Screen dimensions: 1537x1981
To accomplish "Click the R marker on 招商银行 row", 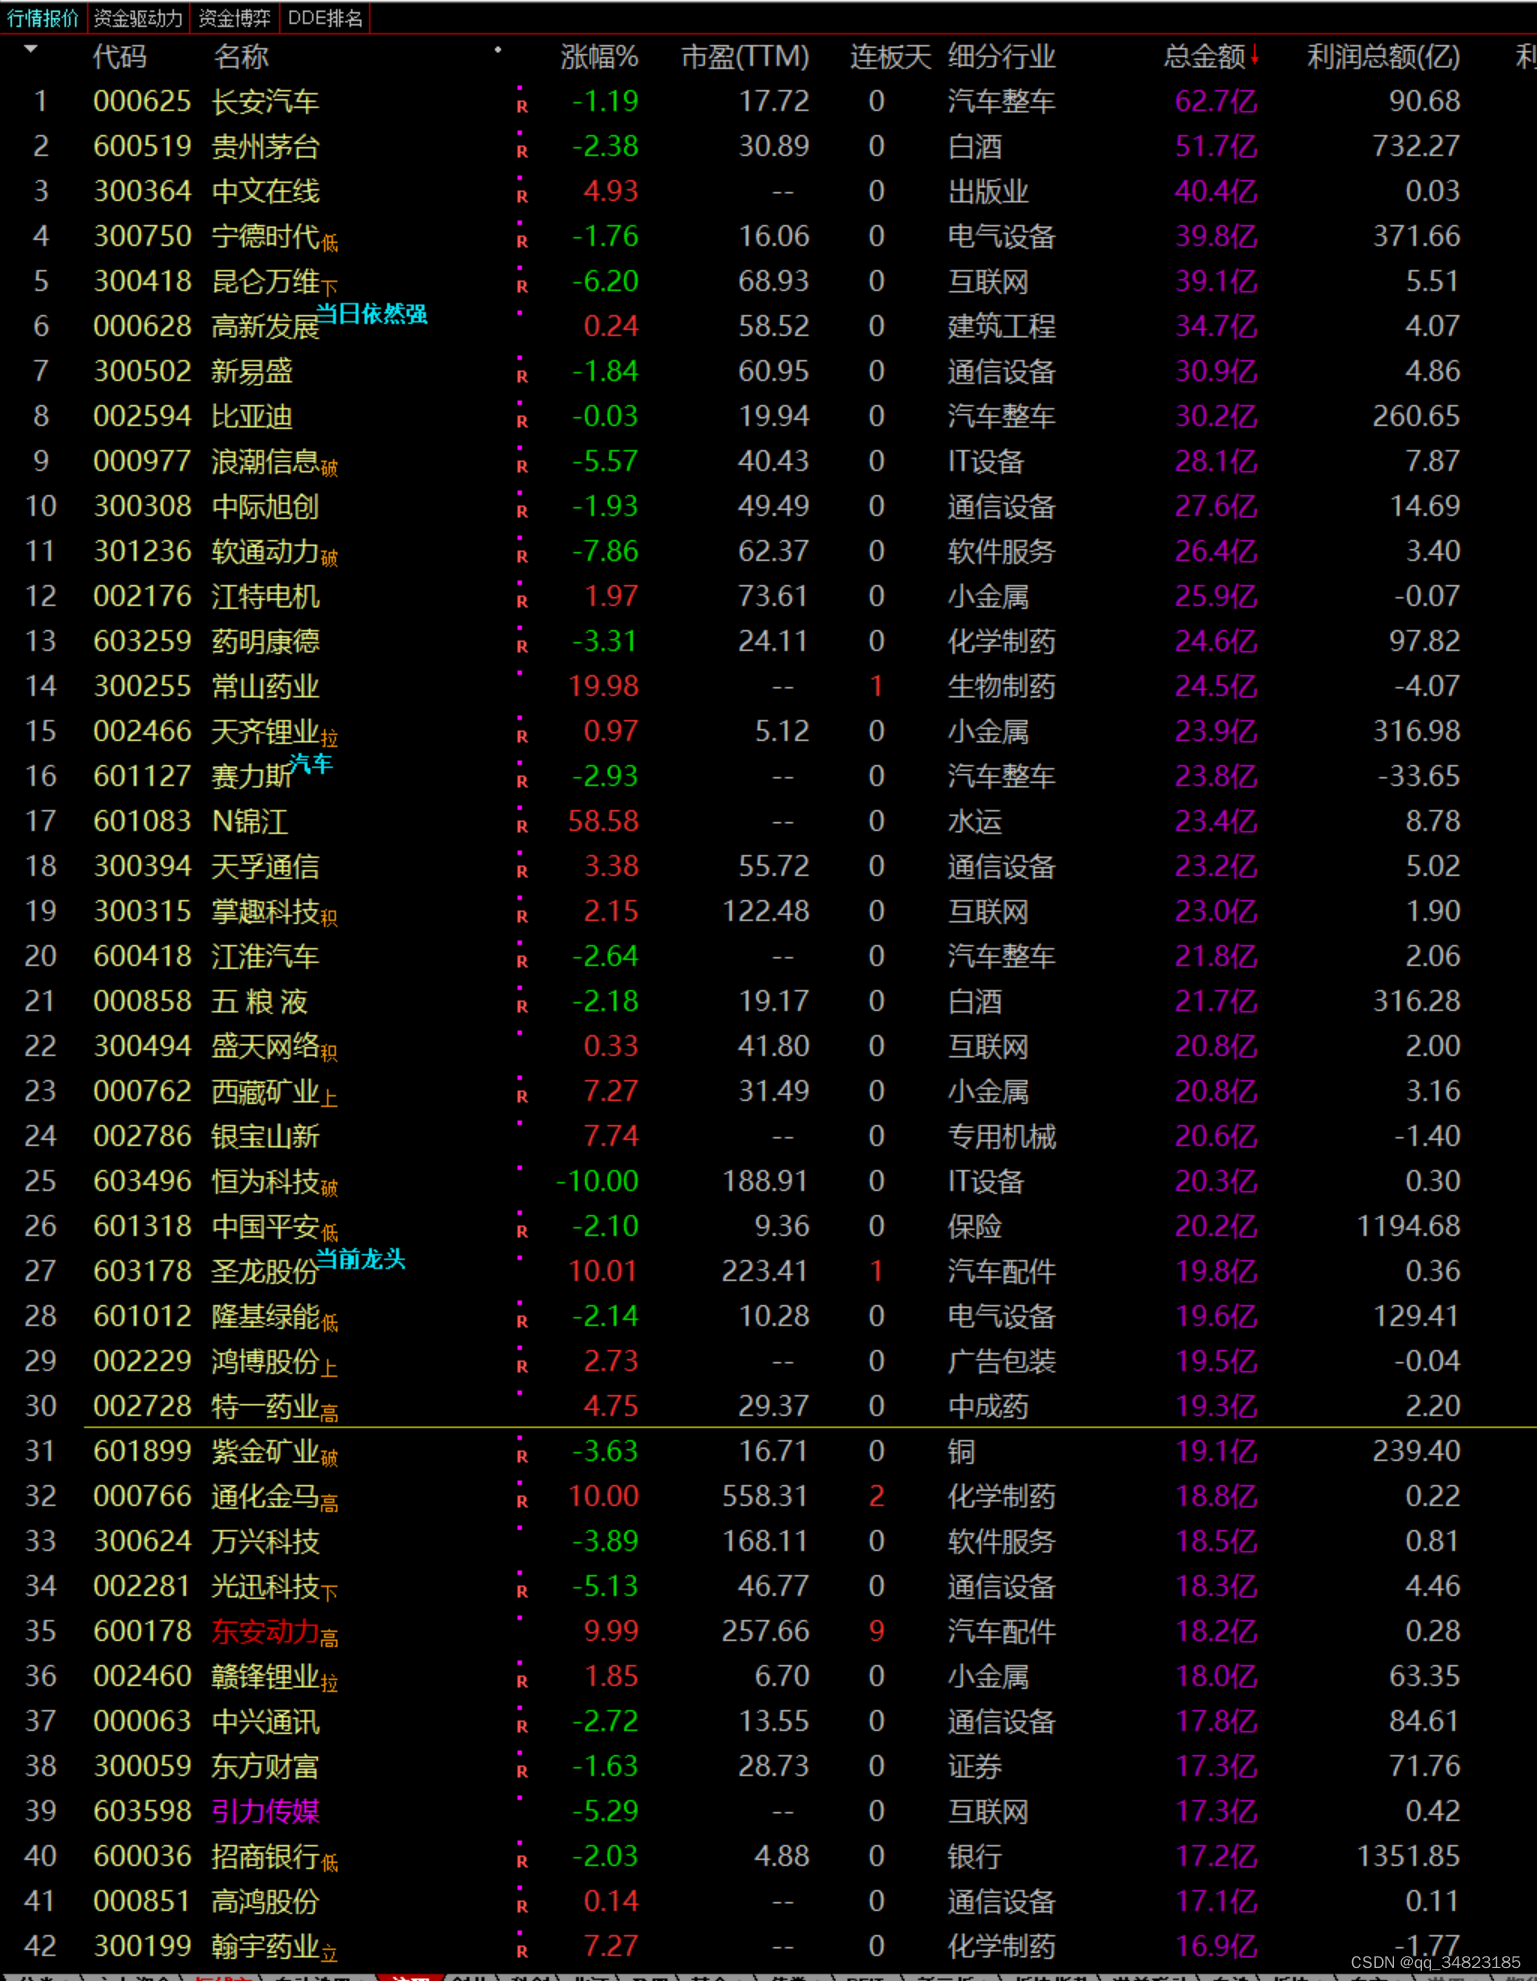I will [522, 1860].
